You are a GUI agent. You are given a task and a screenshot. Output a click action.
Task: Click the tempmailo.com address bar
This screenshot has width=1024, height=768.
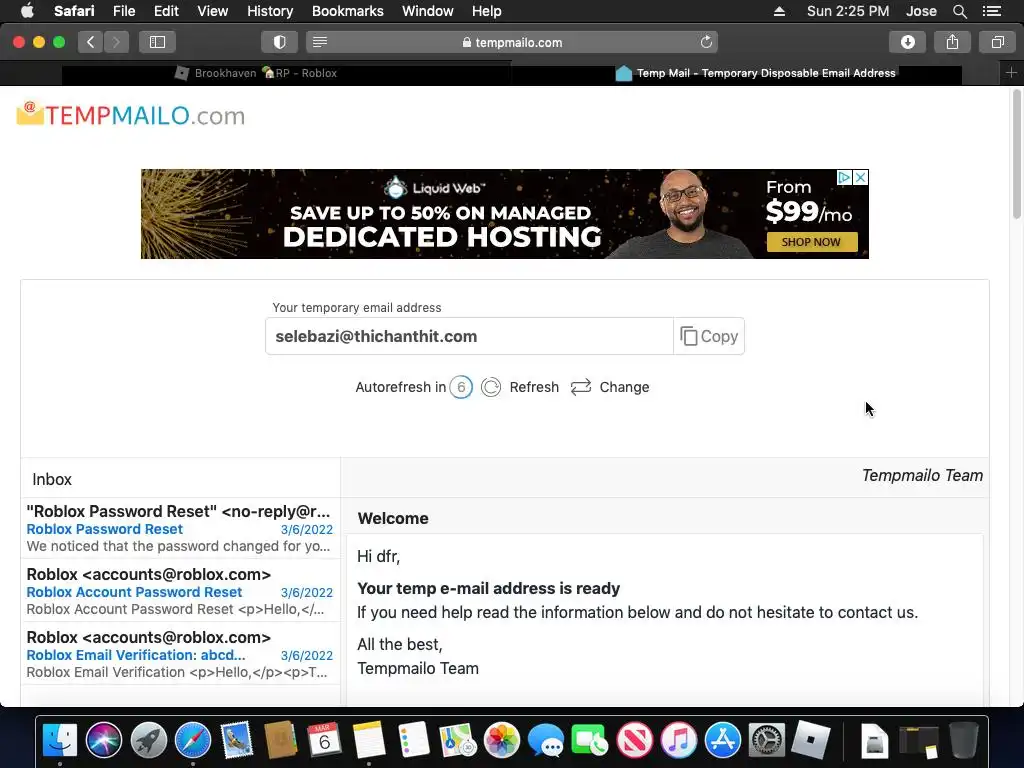tap(512, 42)
